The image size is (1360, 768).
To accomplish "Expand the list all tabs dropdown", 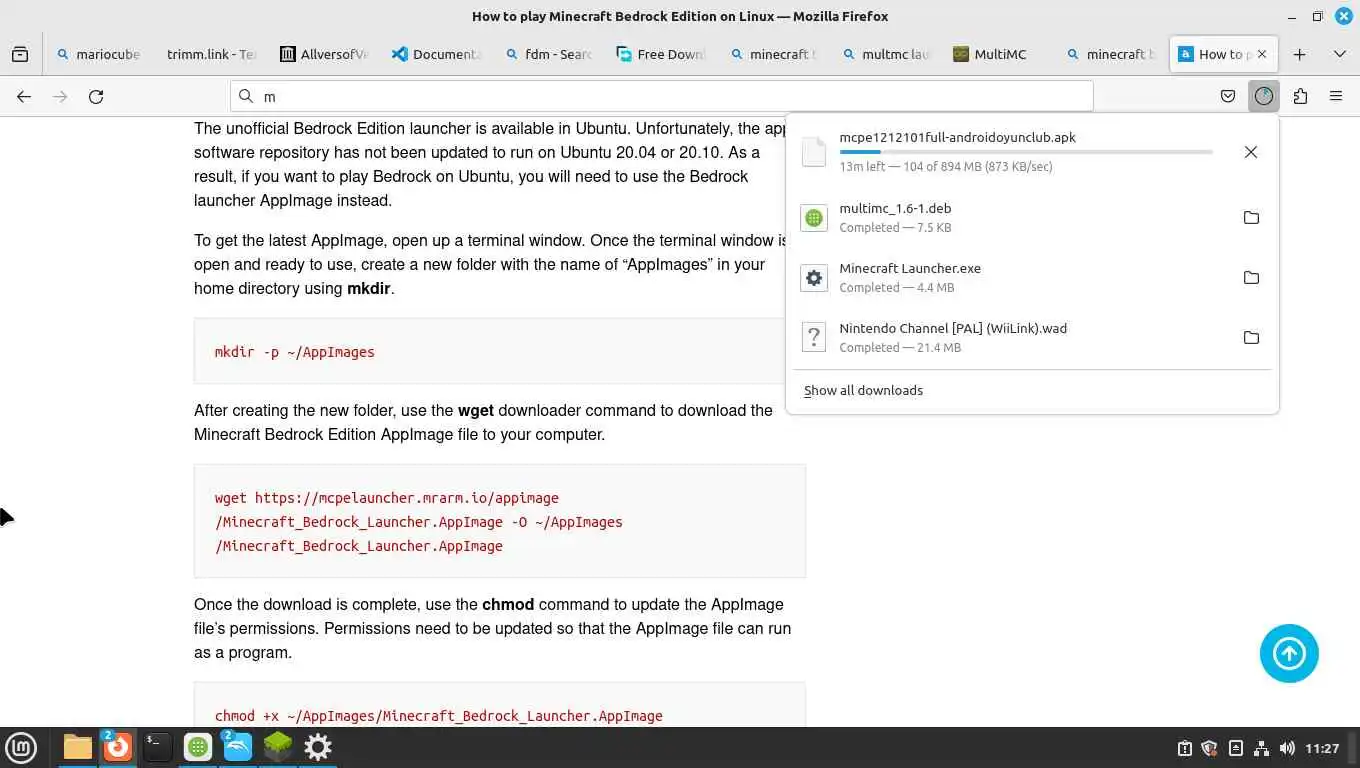I will point(1339,54).
